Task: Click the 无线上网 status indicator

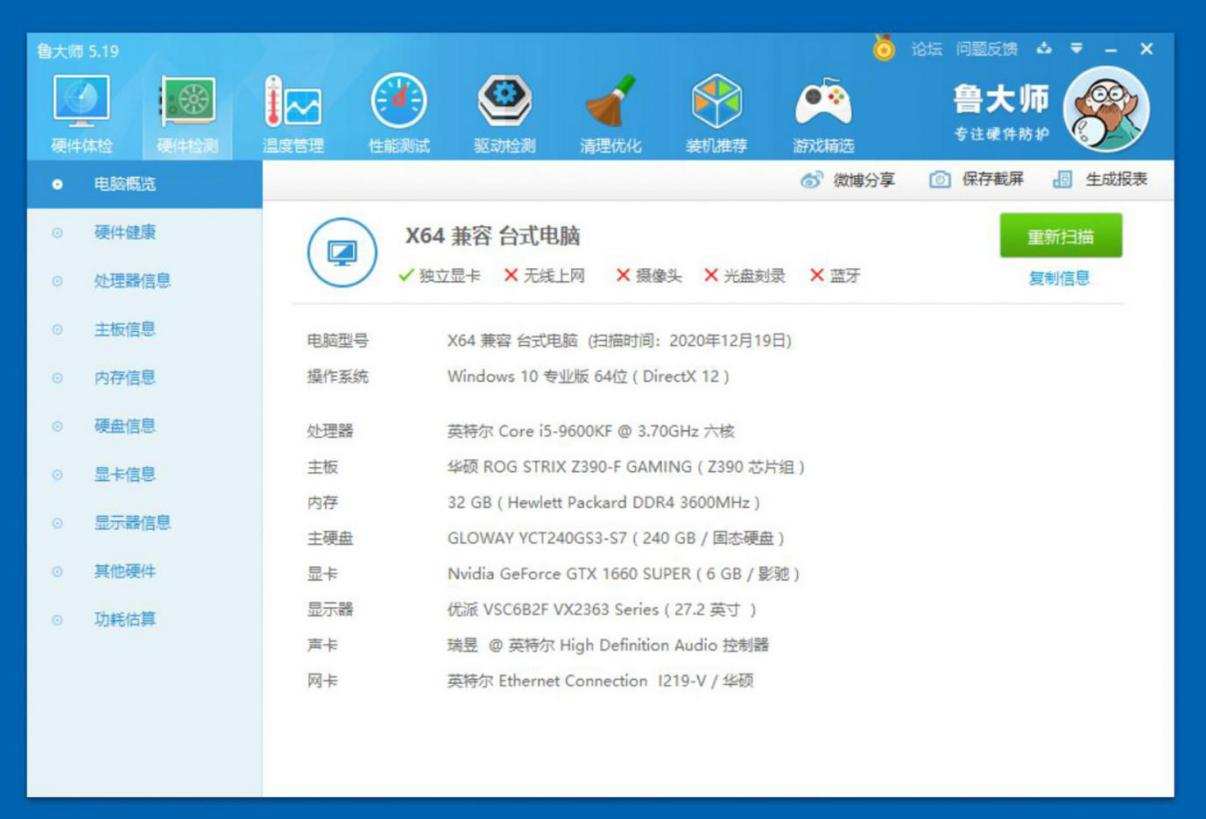Action: (x=544, y=276)
